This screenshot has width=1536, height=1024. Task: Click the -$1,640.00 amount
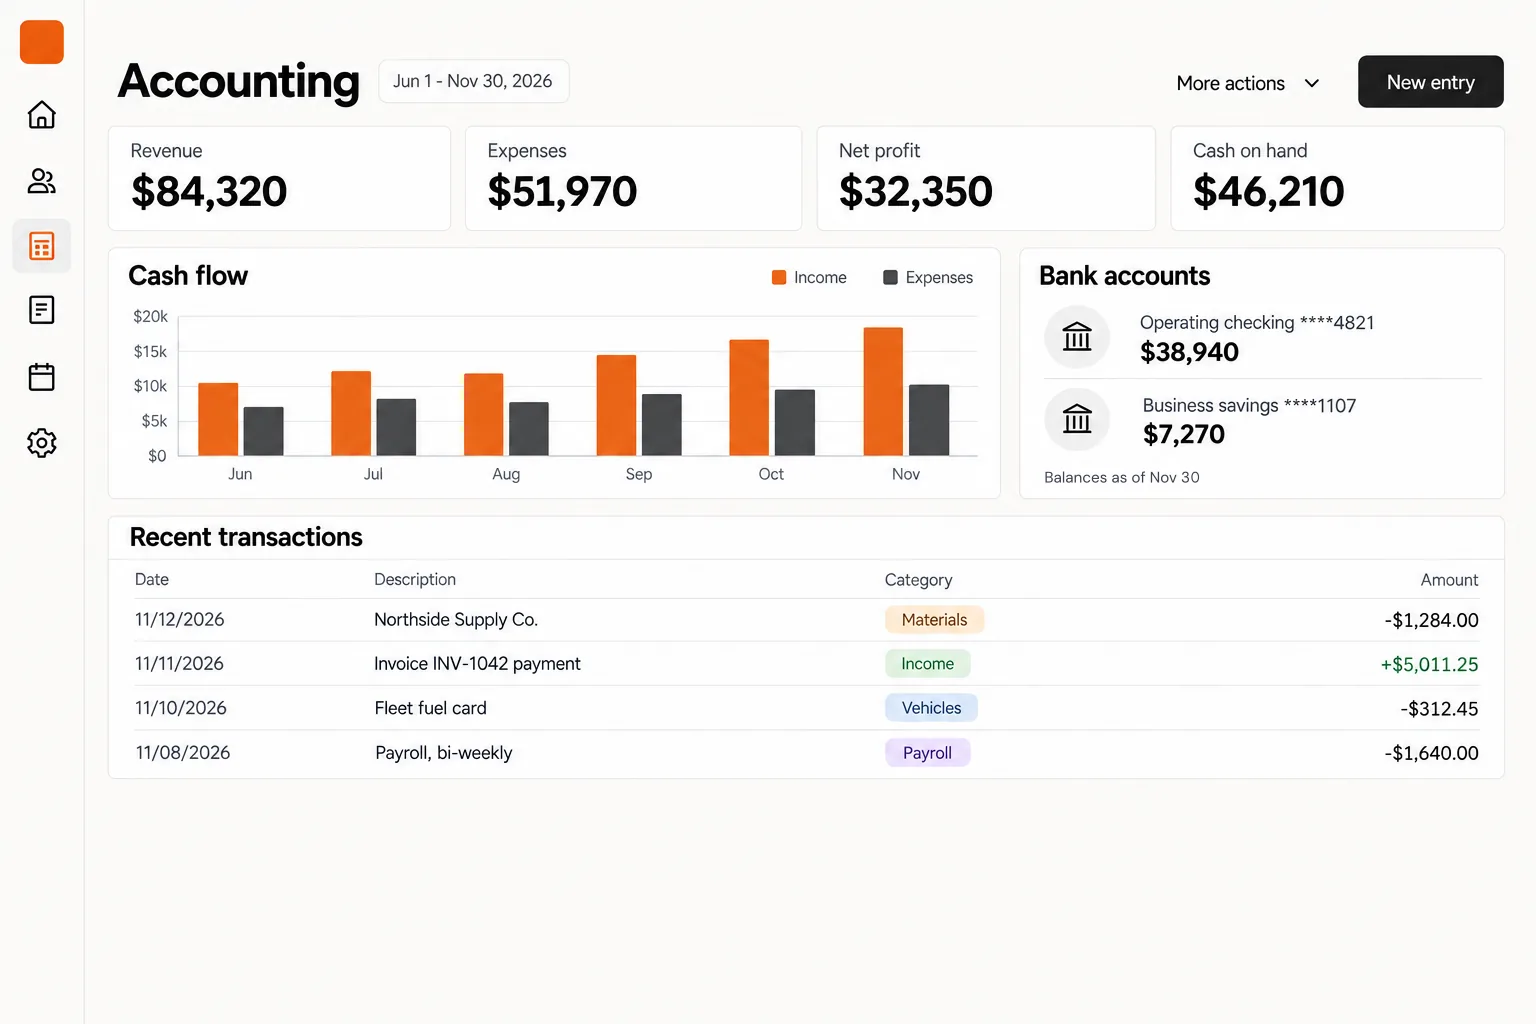pyautogui.click(x=1431, y=753)
